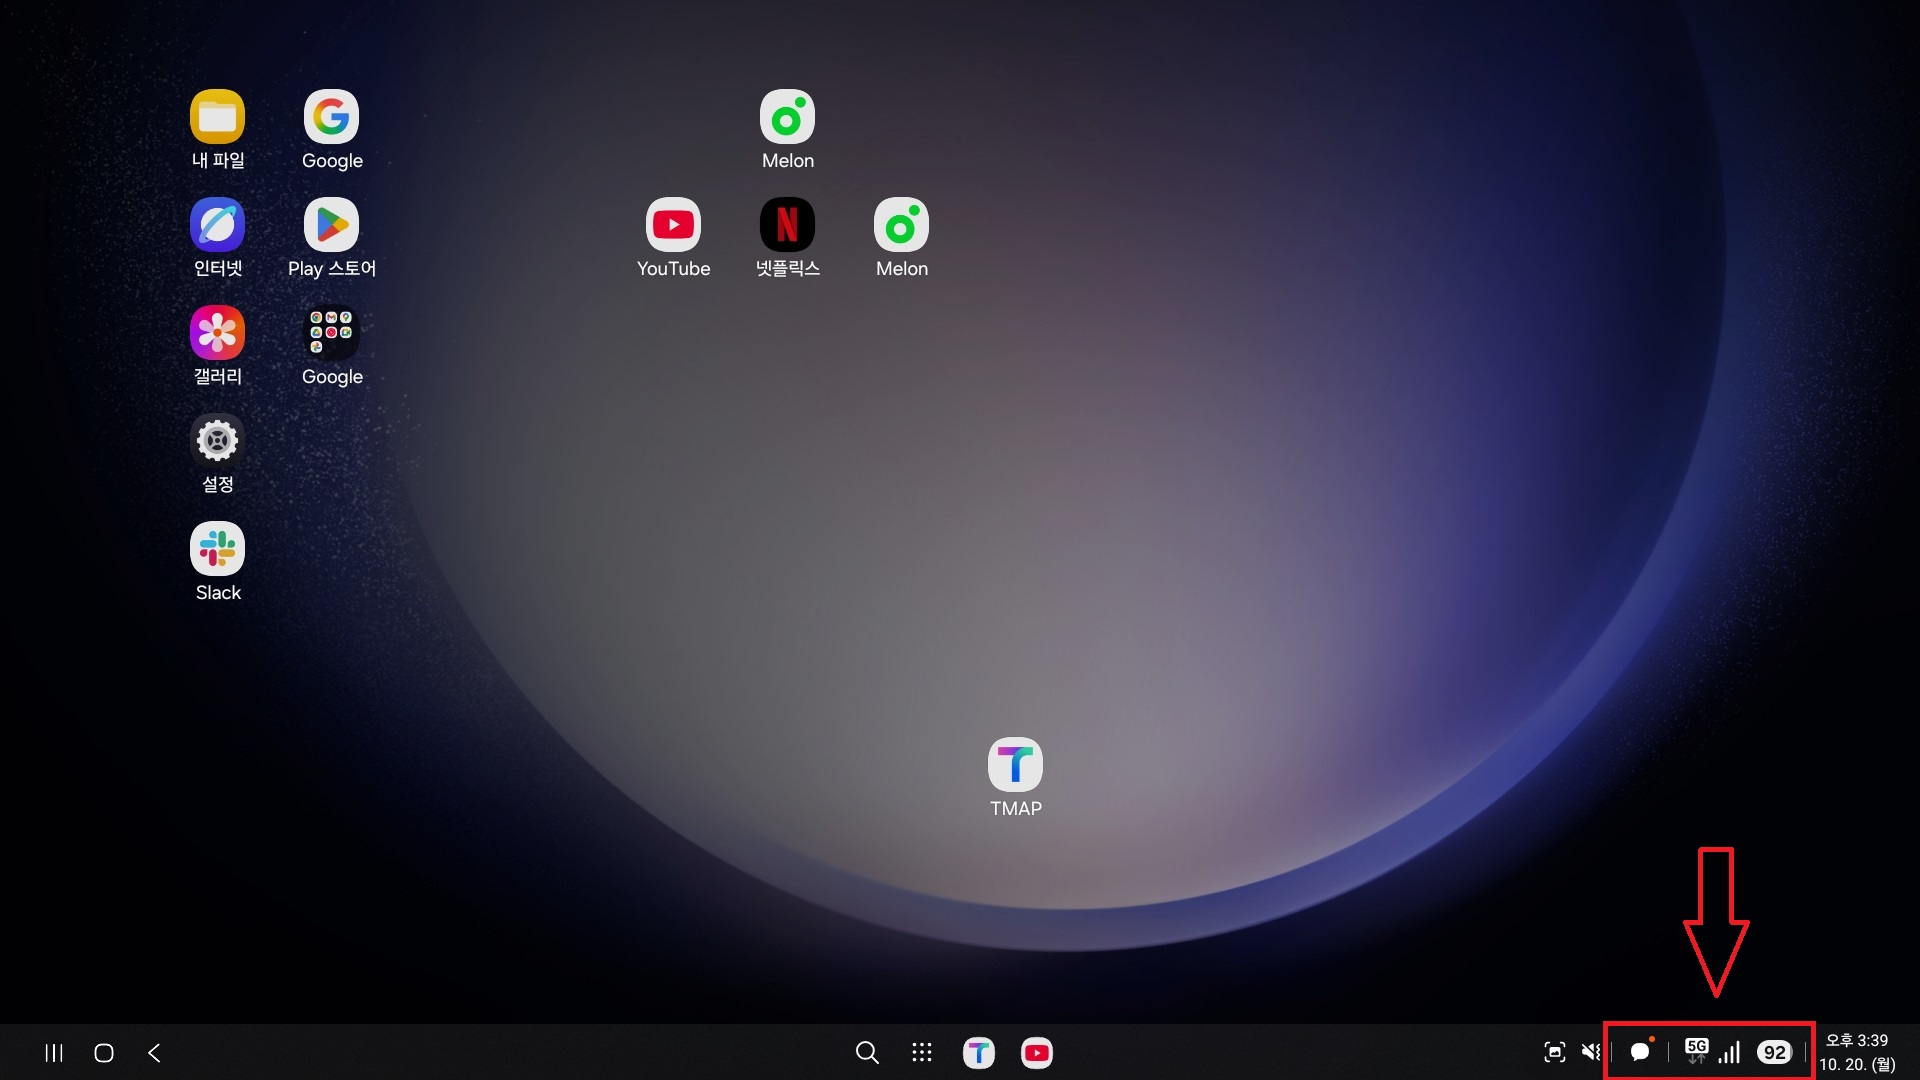1920x1080 pixels.
Task: Launch the Slack app
Action: coord(217,549)
